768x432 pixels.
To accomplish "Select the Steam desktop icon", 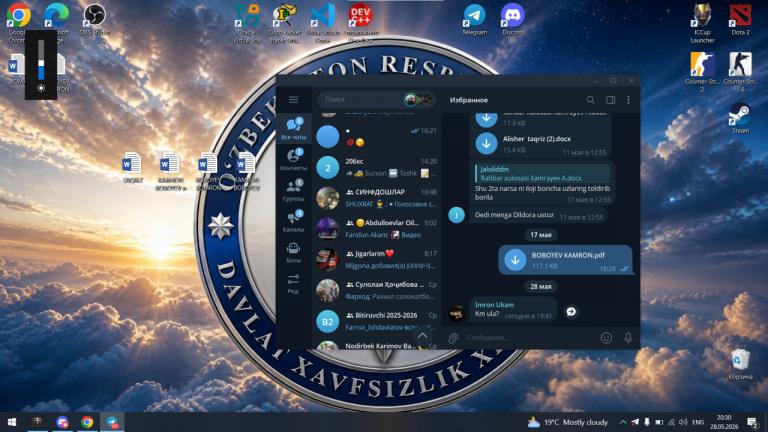I will click(x=741, y=118).
